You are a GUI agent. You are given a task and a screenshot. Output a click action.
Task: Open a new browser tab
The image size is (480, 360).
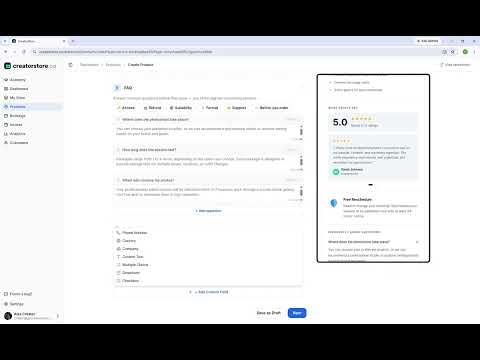click(73, 41)
